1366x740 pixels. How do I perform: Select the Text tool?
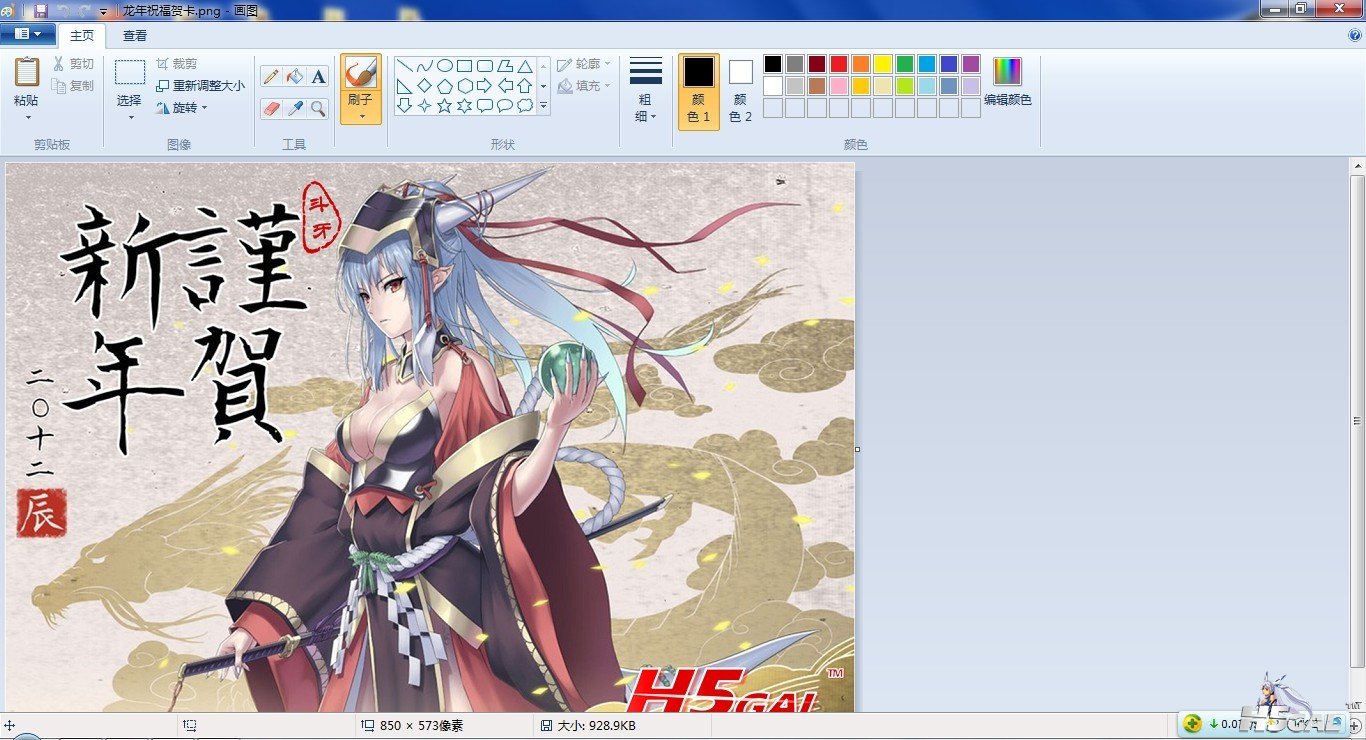point(318,77)
